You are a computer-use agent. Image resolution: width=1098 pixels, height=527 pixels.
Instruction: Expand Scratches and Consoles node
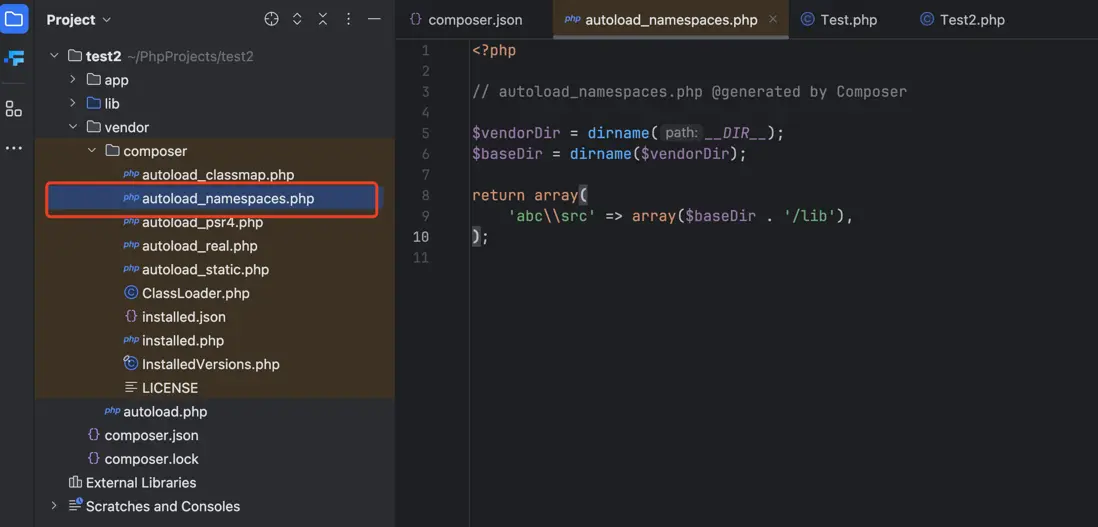(x=54, y=506)
